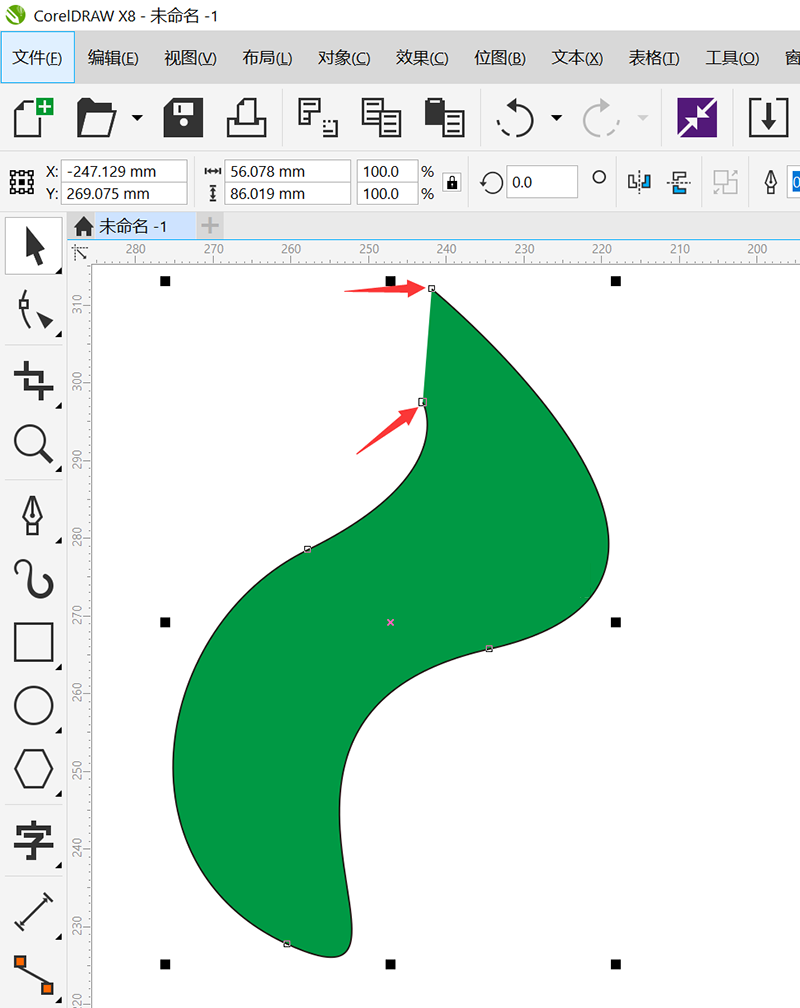Click the object width field 56.078 mm
The height and width of the screenshot is (1008, 800).
pyautogui.click(x=287, y=171)
